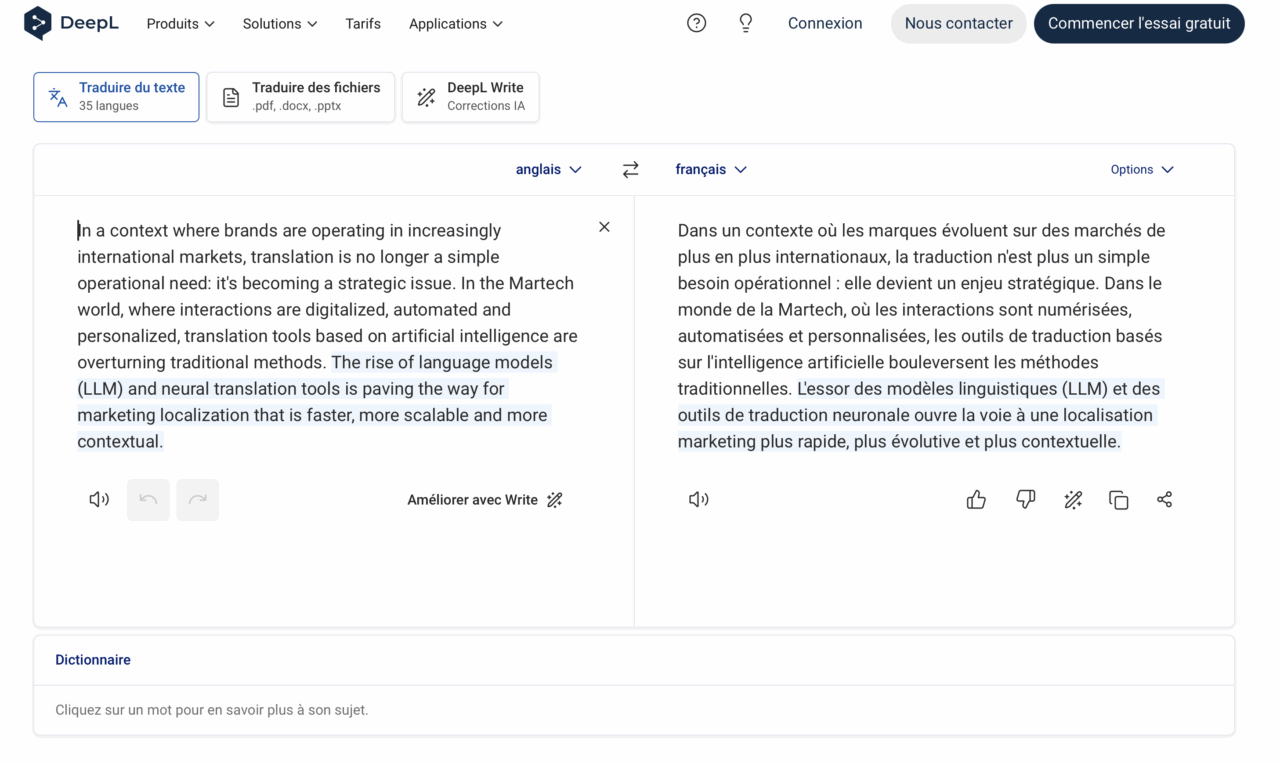Give thumbs down to the translation

pyautogui.click(x=1025, y=500)
